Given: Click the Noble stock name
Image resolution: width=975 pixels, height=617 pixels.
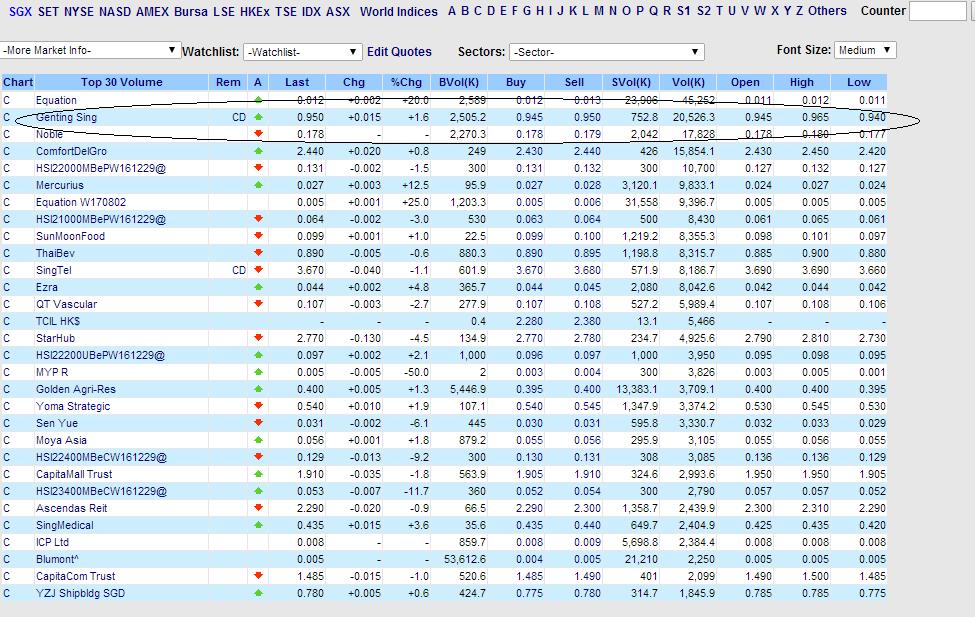Looking at the screenshot, I should click(49, 134).
